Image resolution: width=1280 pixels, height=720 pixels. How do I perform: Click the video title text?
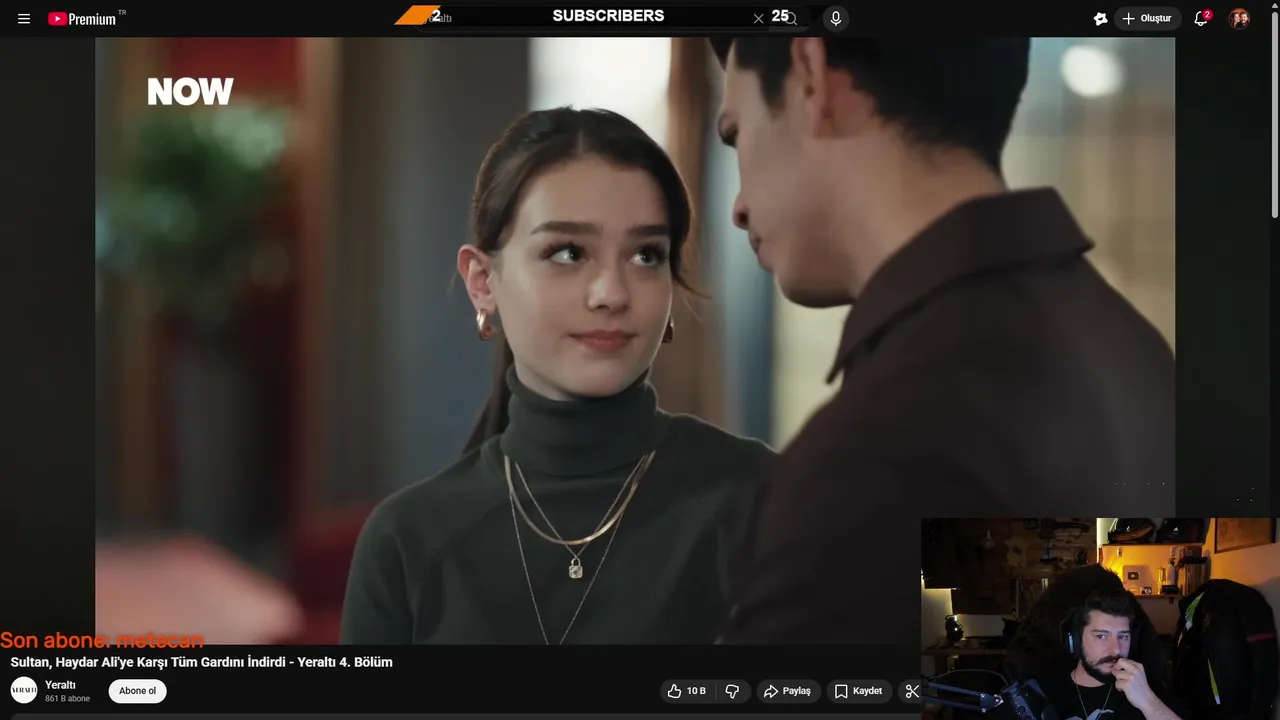tap(201, 662)
